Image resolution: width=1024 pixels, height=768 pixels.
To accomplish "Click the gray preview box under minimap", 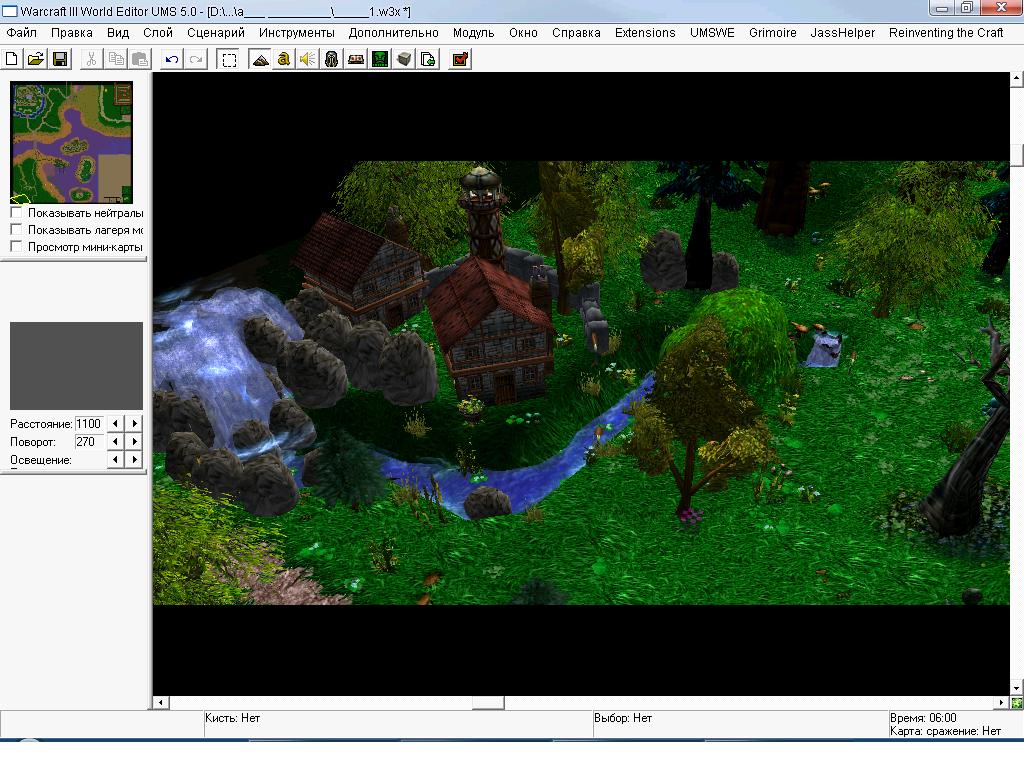I will coord(76,366).
